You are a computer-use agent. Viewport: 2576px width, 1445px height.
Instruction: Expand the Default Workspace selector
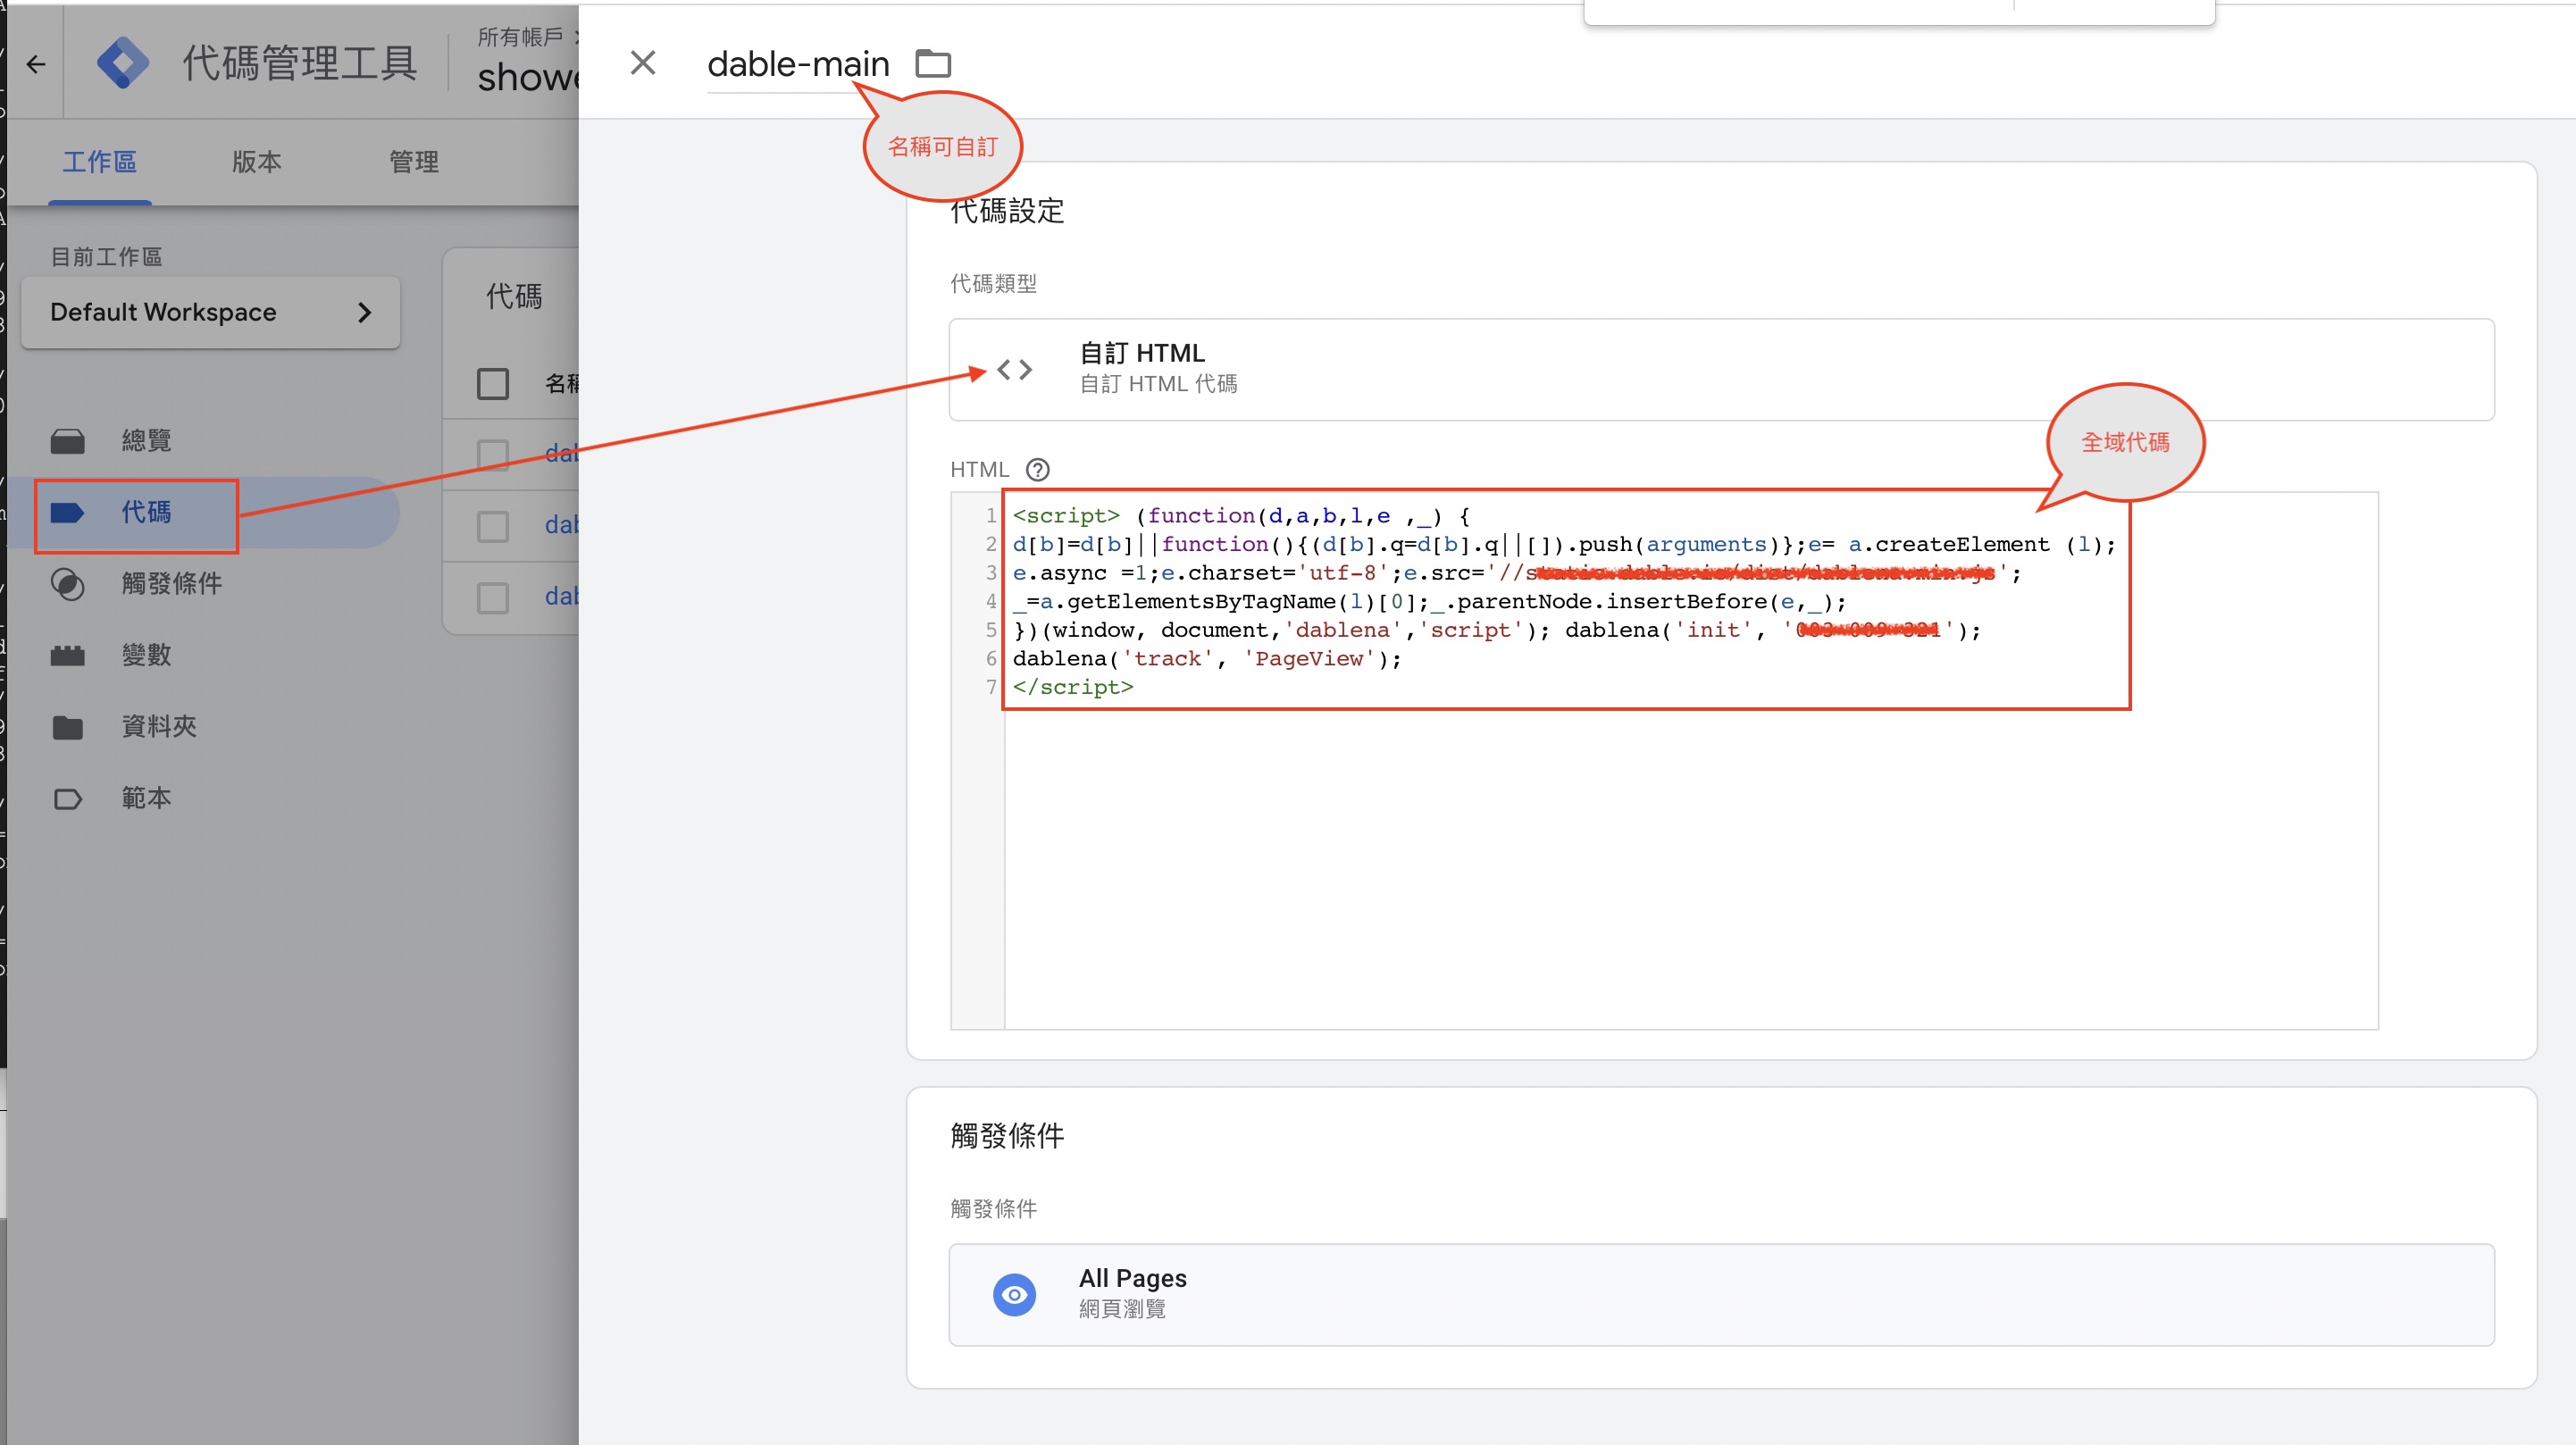tap(210, 313)
